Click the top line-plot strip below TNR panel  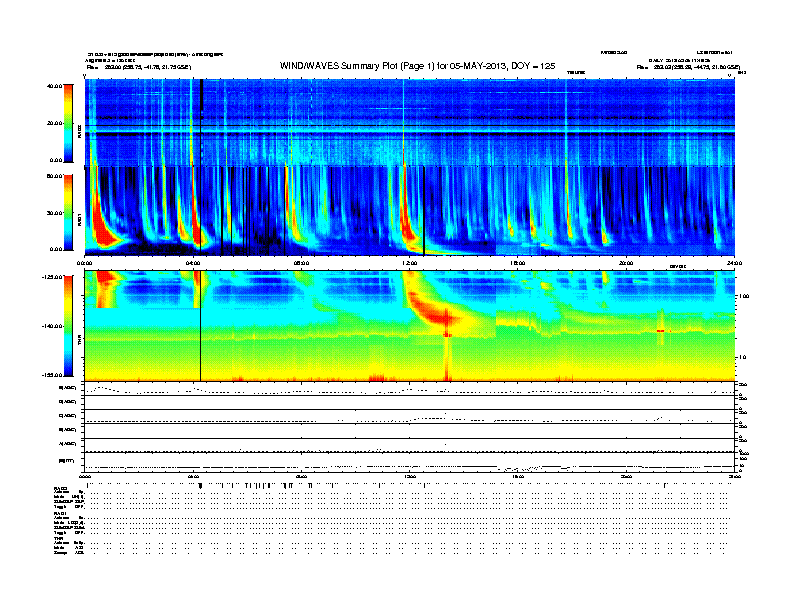click(410, 389)
